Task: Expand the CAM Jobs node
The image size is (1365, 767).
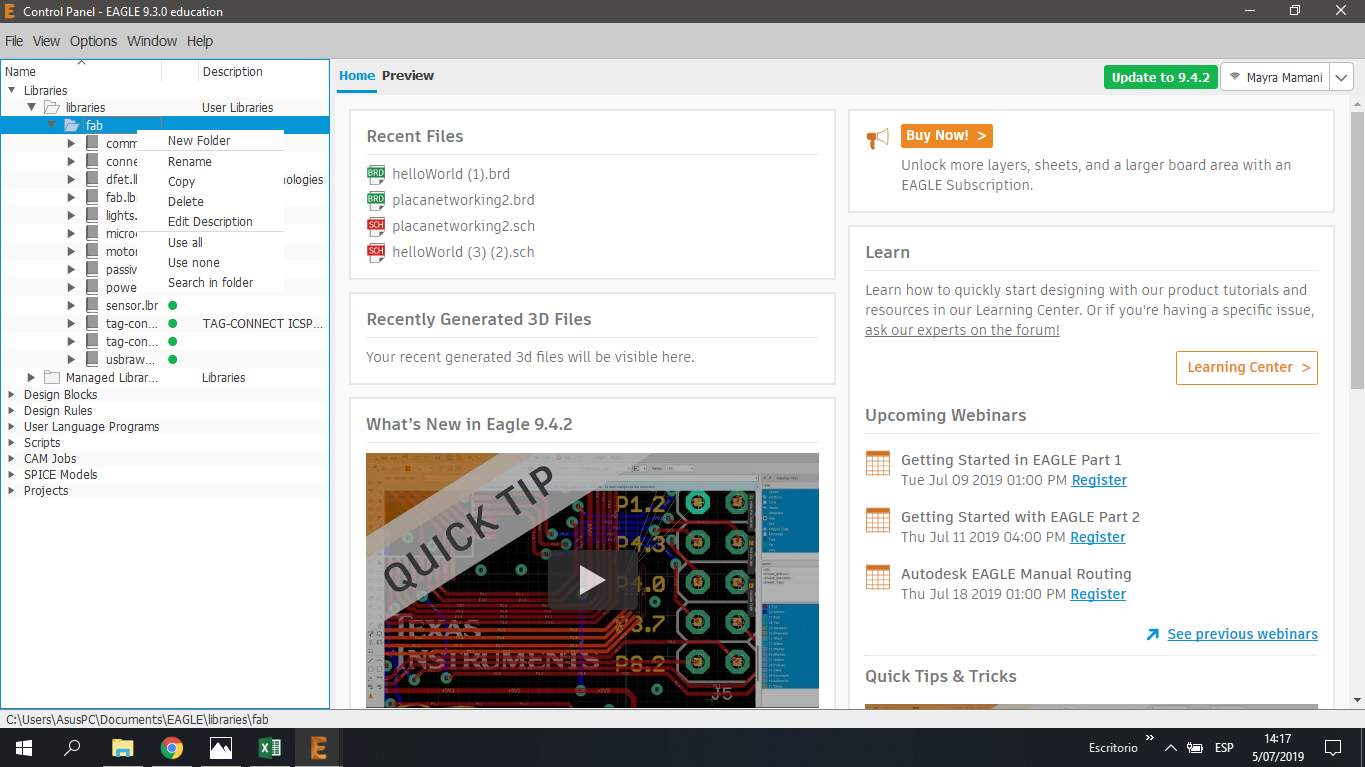Action: pyautogui.click(x=12, y=458)
